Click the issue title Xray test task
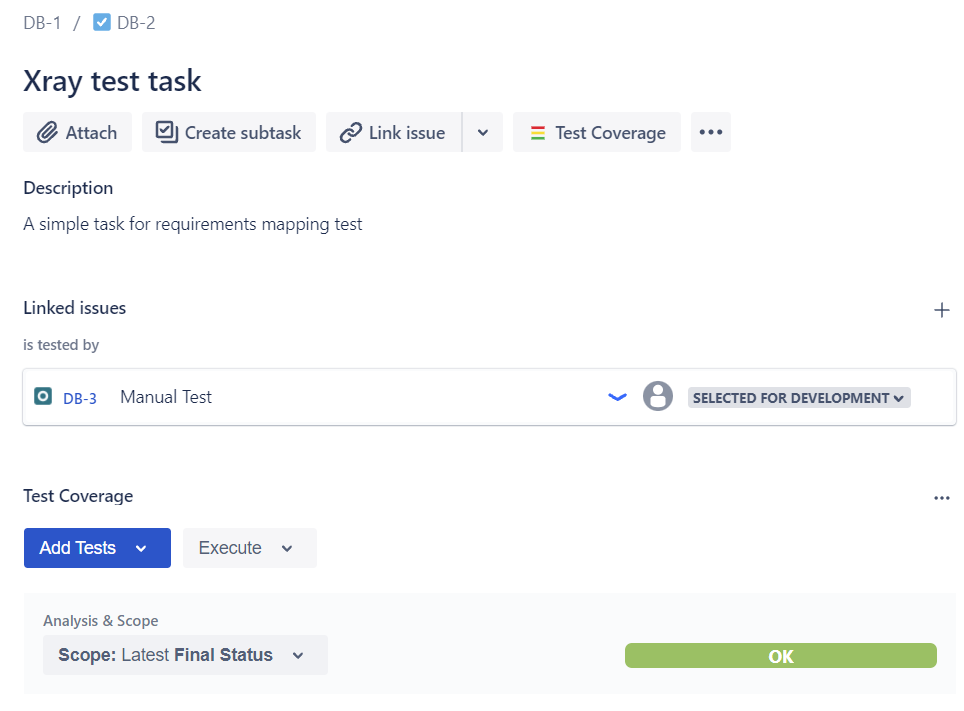Viewport: 964px width, 711px height. (x=112, y=81)
